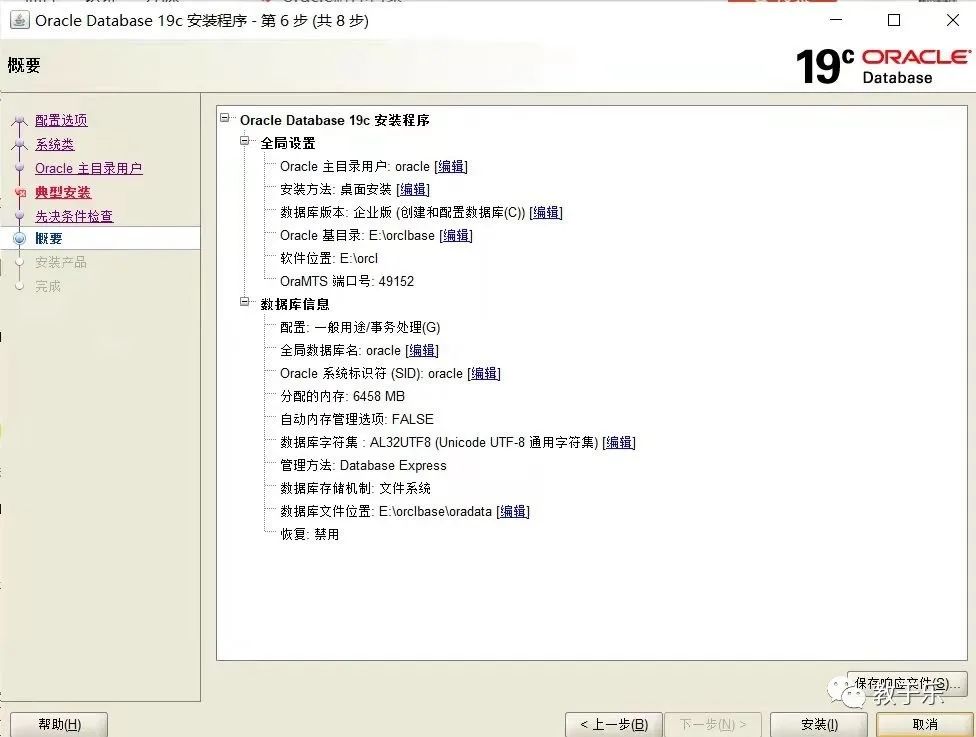Screen dimensions: 976x737
Task: Click the 安装产品 step in sidebar
Action: (60, 263)
